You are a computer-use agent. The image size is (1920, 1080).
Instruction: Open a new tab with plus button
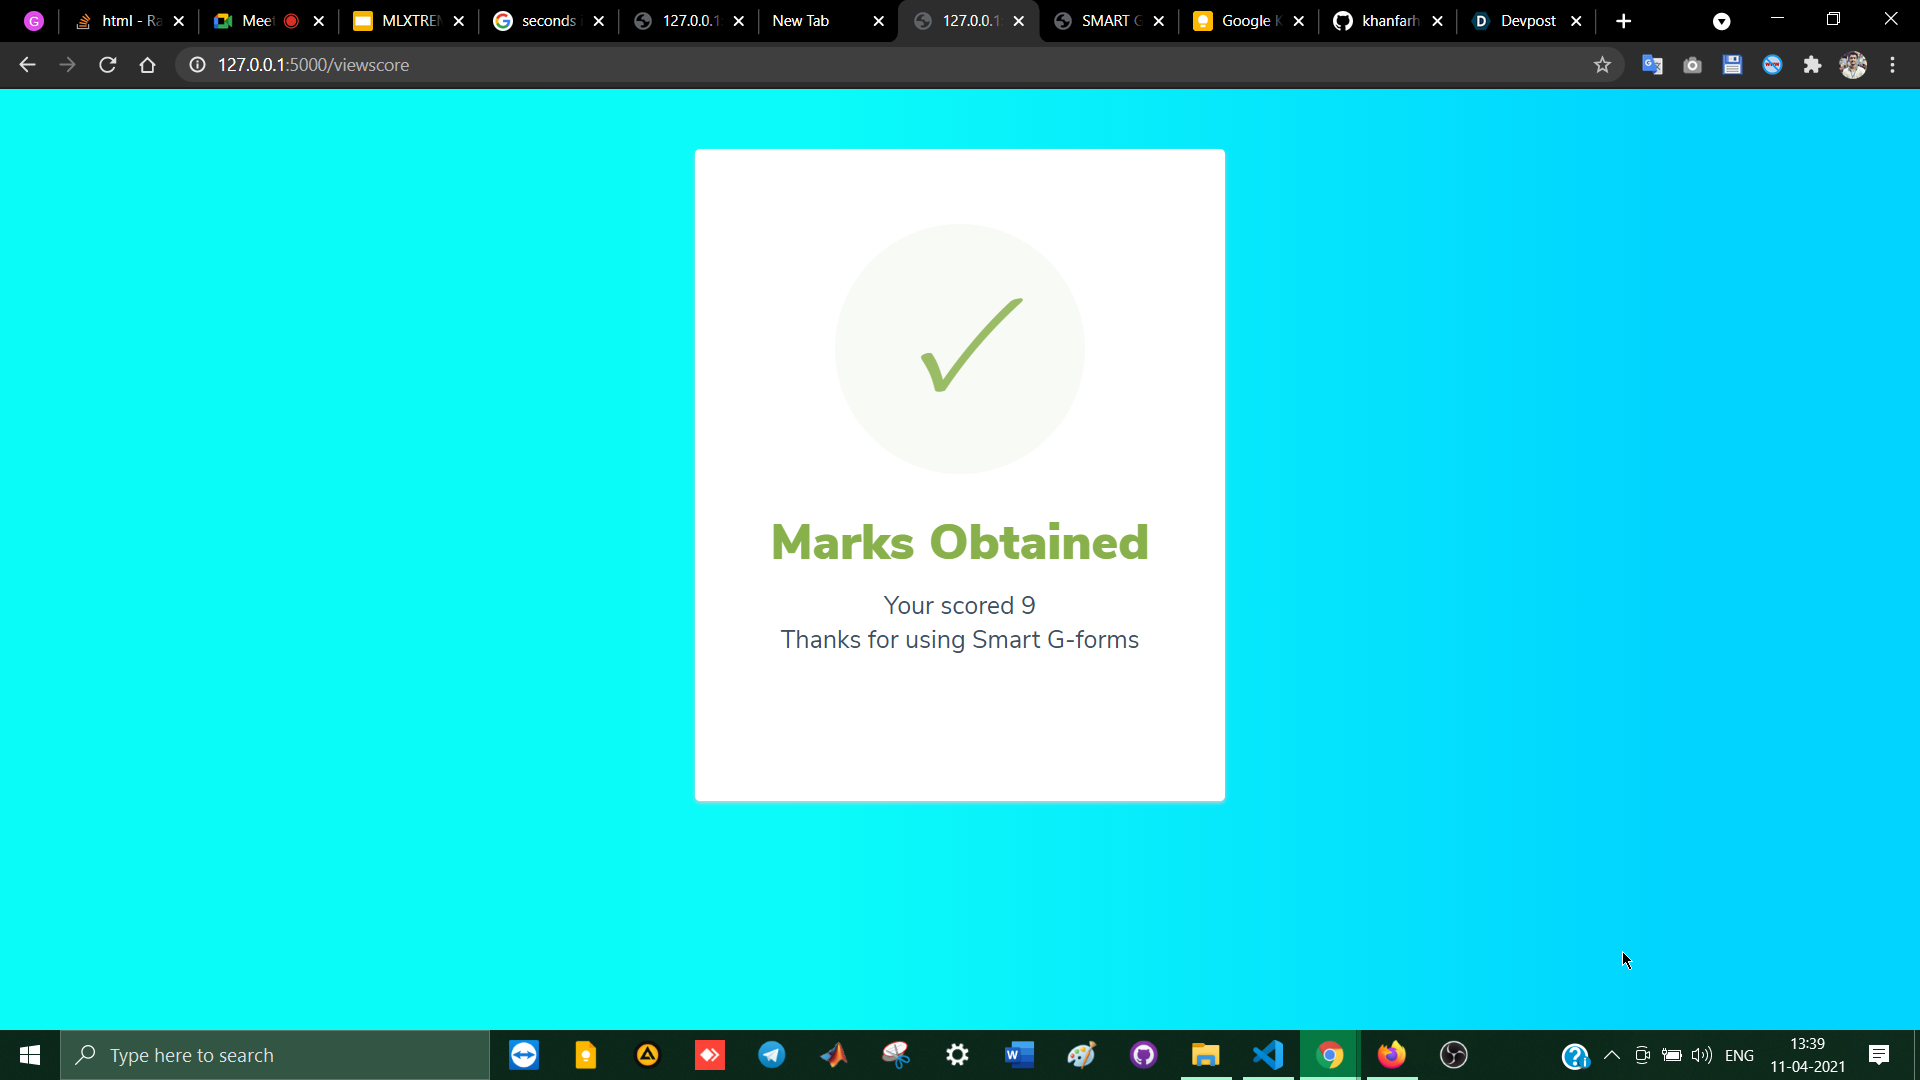(x=1623, y=21)
